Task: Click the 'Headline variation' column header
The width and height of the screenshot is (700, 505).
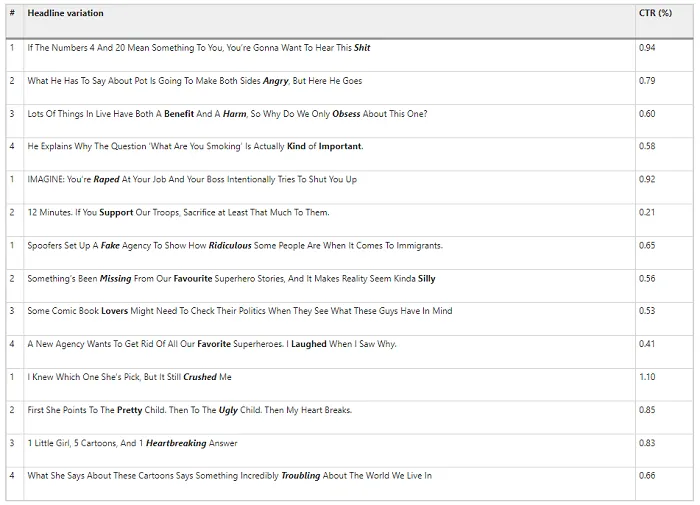Action: [x=65, y=13]
